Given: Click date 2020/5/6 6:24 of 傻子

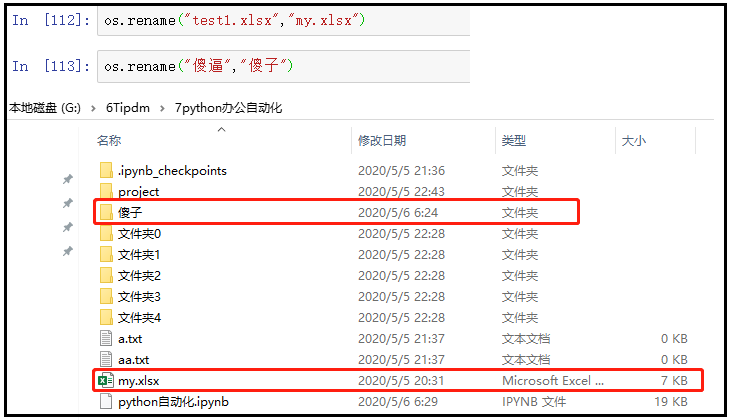Looking at the screenshot, I should [398, 212].
